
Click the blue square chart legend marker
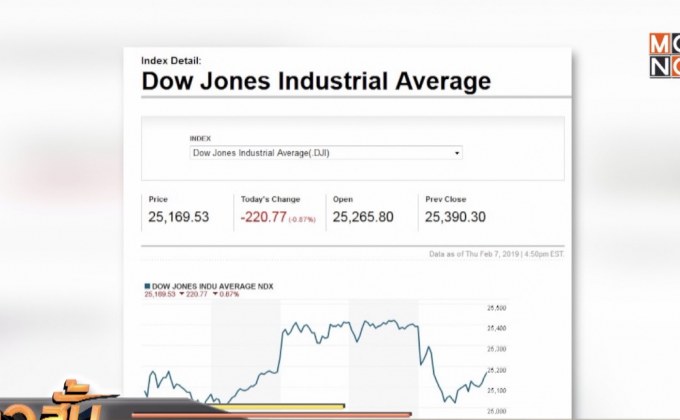pyautogui.click(x=147, y=286)
